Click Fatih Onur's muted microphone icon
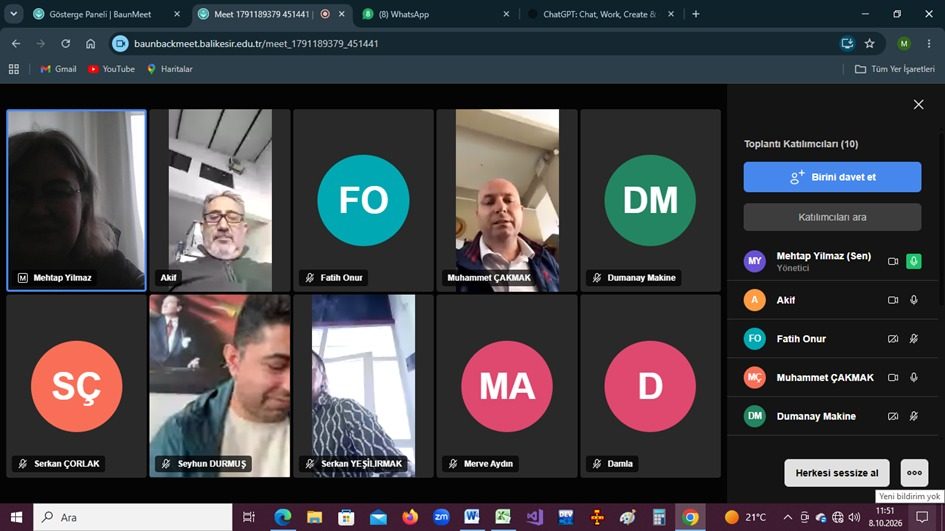The image size is (945, 531). coord(914,339)
